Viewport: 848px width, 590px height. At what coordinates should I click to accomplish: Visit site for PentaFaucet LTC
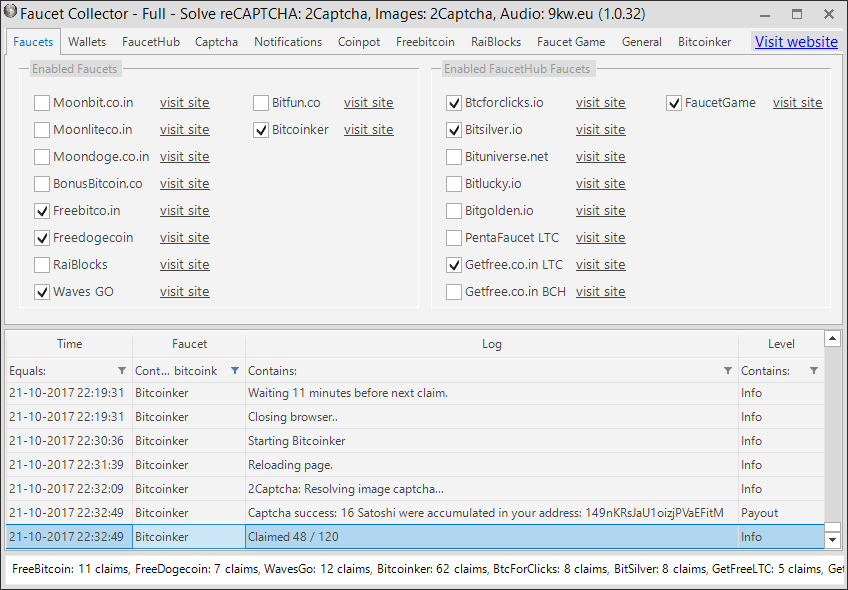click(x=600, y=238)
